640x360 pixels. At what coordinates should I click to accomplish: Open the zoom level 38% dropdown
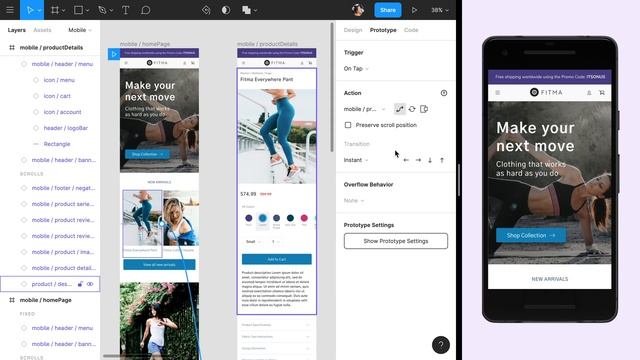click(440, 10)
